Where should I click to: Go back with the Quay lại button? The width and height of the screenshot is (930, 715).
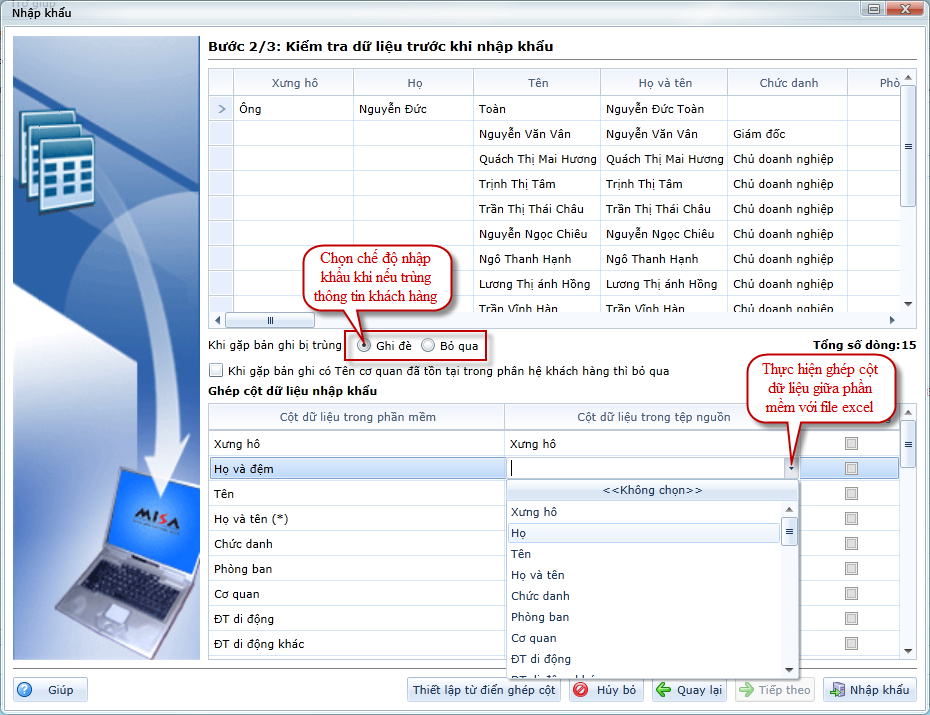coord(689,690)
